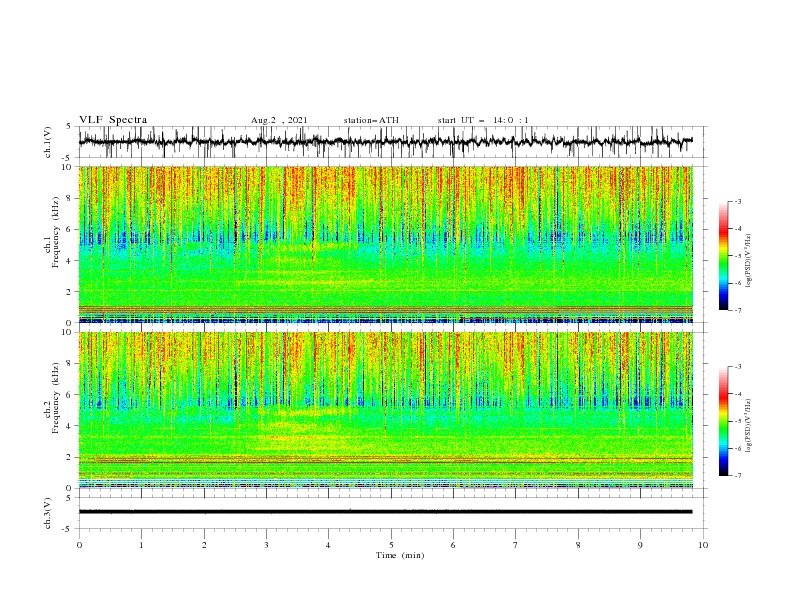Click the ch.1 spectrogram color scale bar

coord(723,256)
